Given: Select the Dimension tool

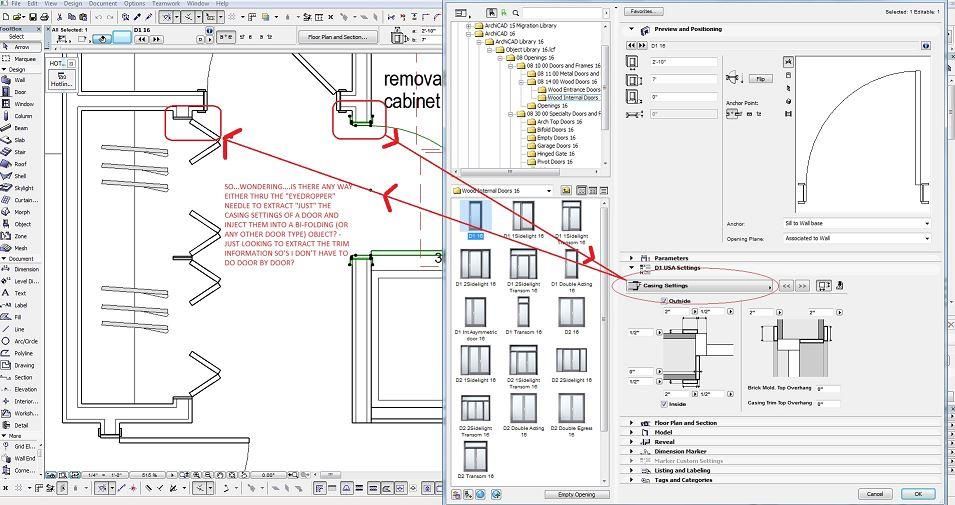Looking at the screenshot, I should 21,269.
